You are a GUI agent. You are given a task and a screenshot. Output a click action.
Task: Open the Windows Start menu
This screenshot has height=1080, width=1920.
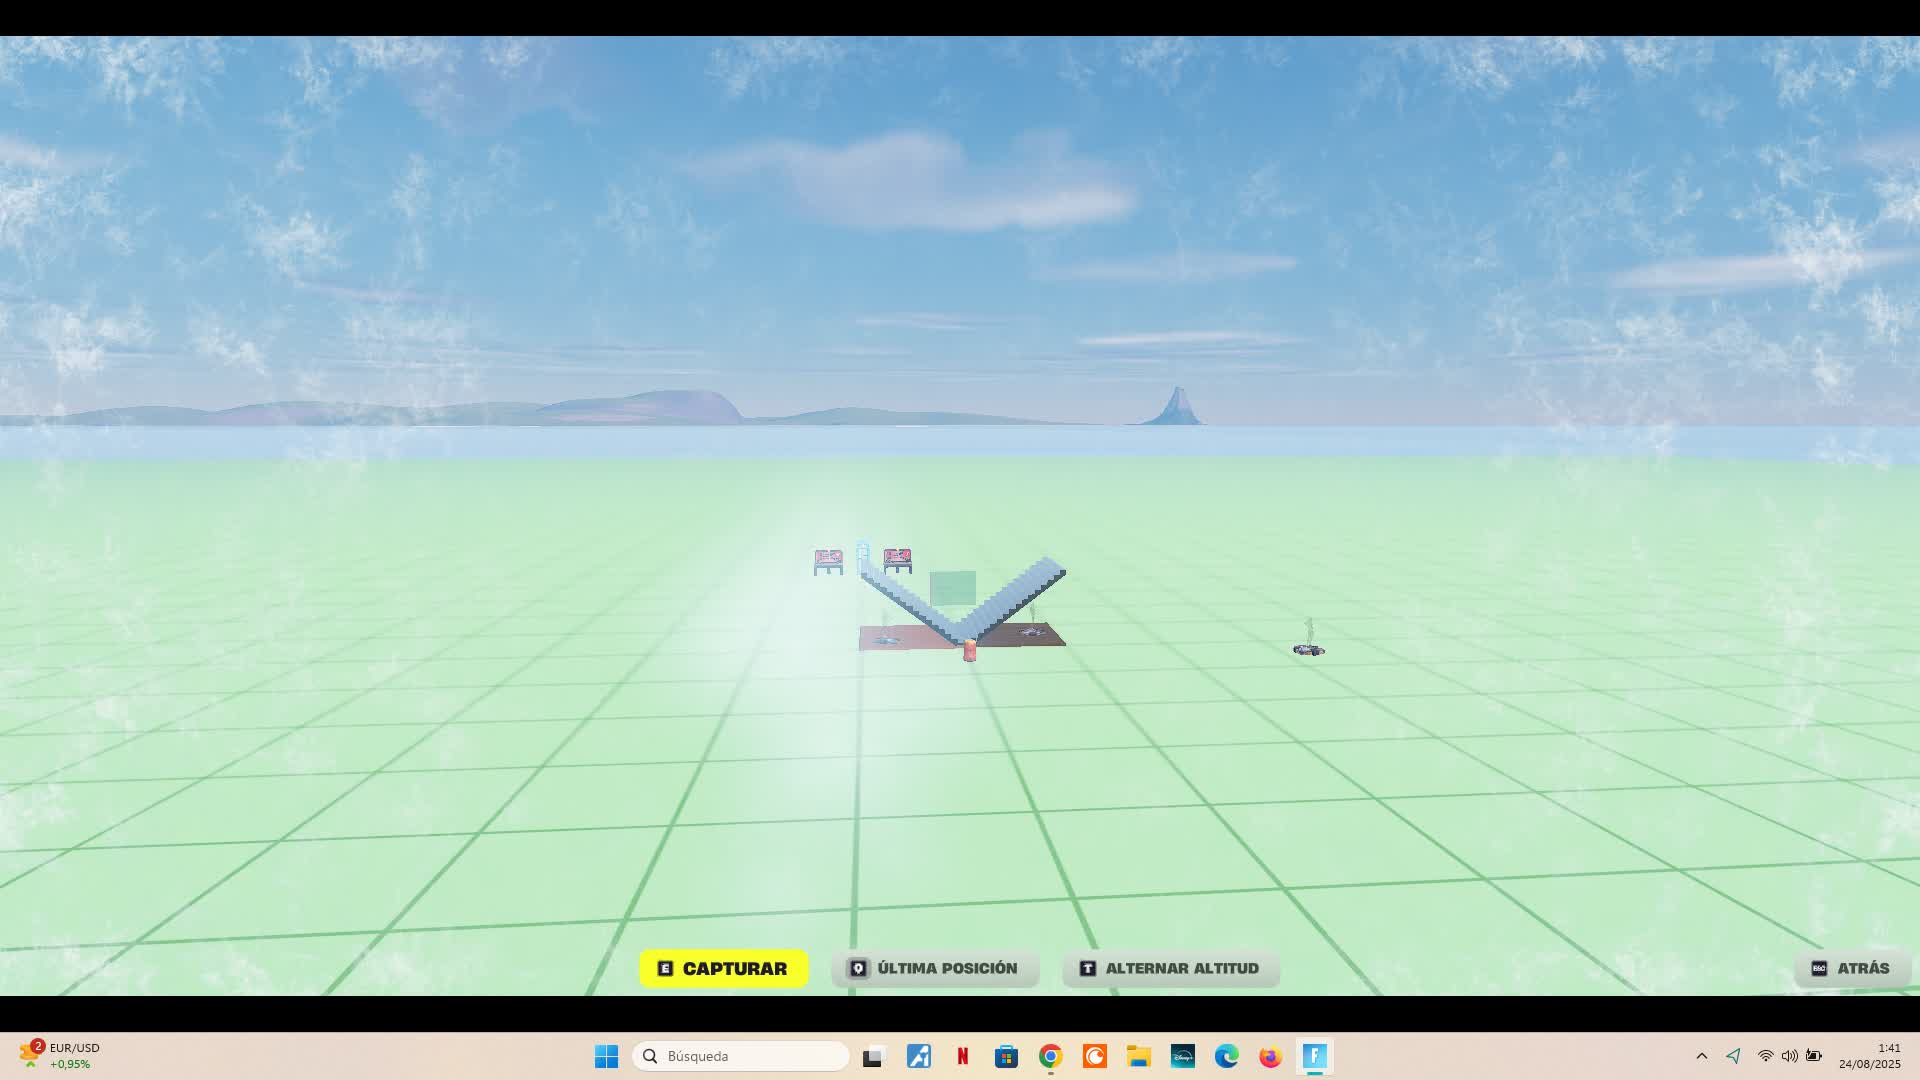(x=606, y=1056)
